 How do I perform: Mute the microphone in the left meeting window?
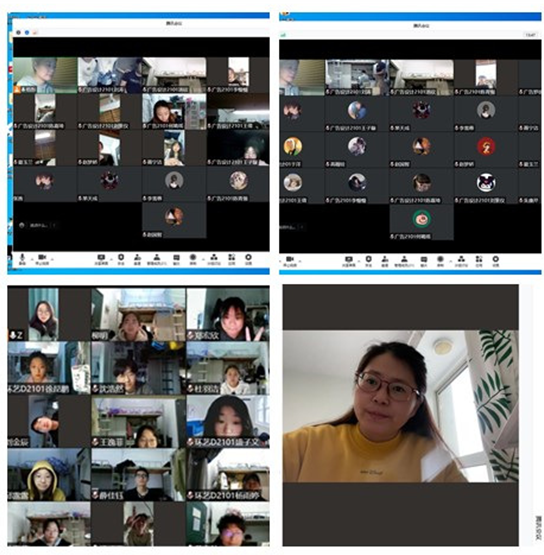point(22,259)
